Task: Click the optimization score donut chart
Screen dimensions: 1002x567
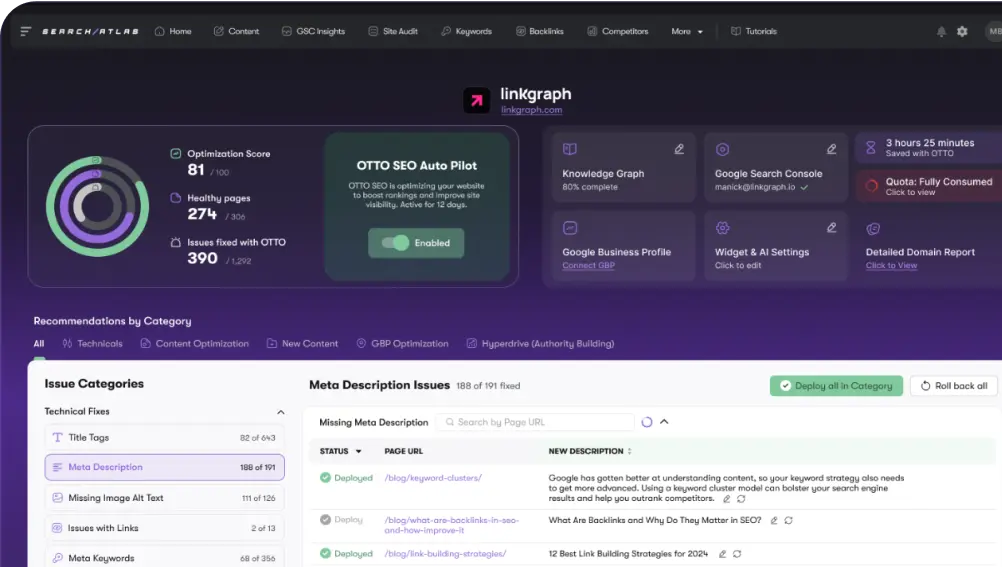Action: click(97, 206)
